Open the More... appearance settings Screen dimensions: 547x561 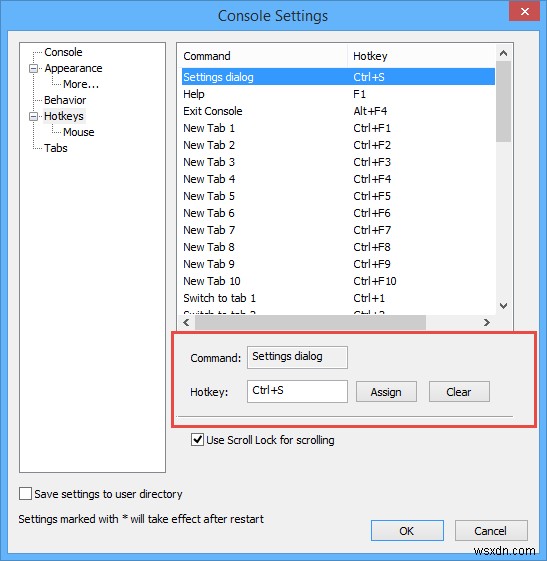click(81, 84)
